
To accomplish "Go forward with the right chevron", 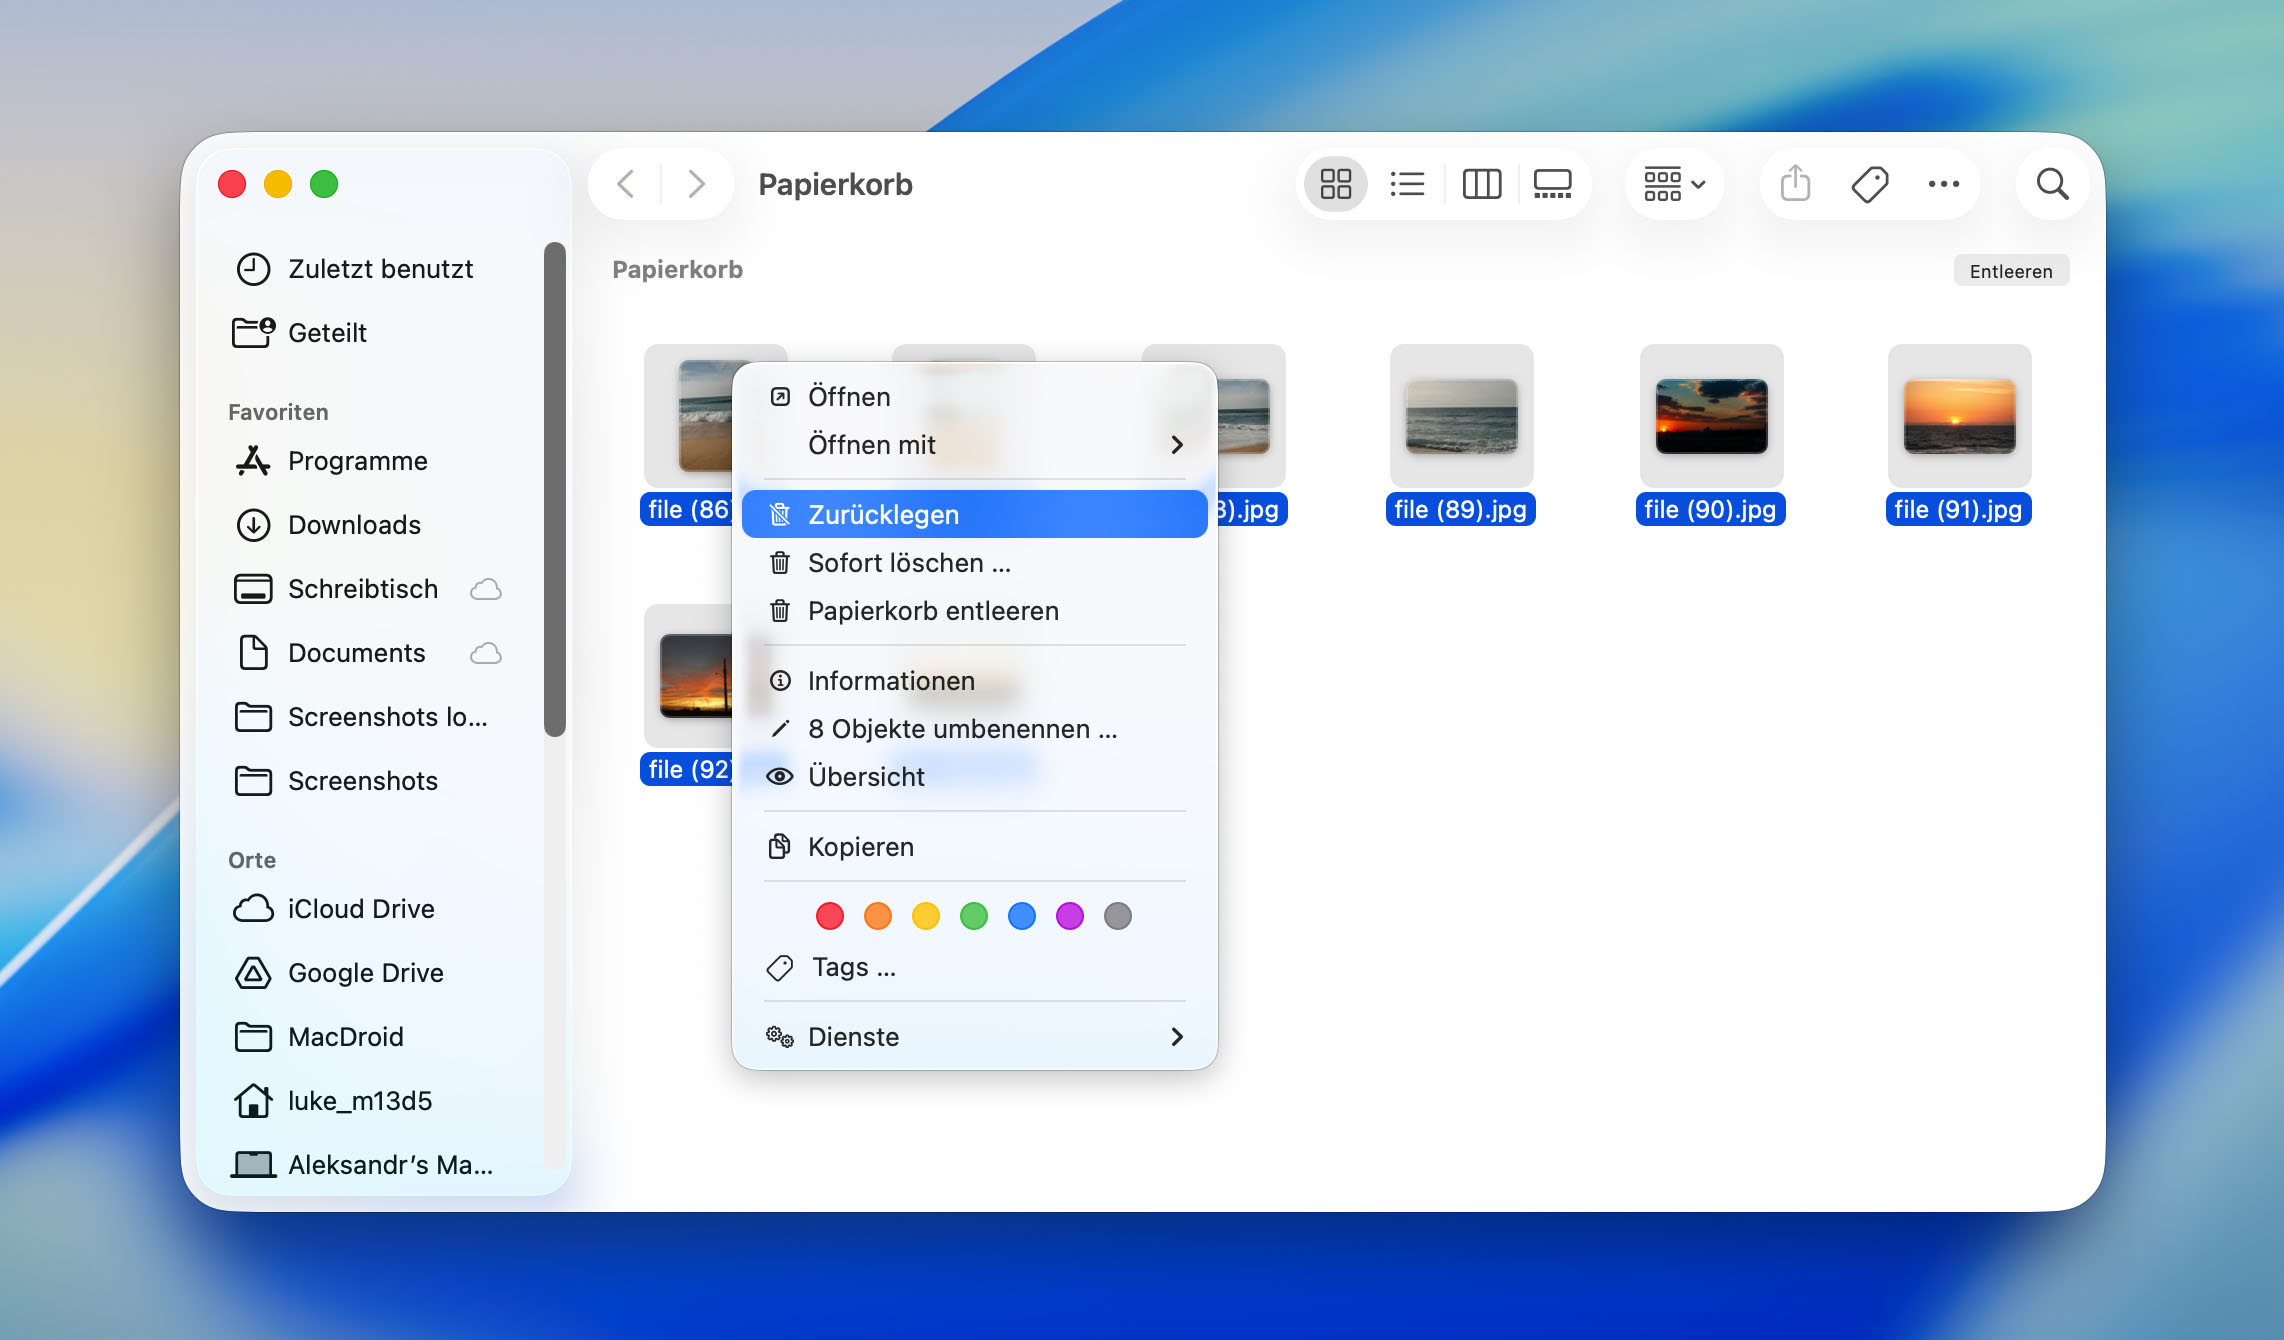I will pos(697,184).
